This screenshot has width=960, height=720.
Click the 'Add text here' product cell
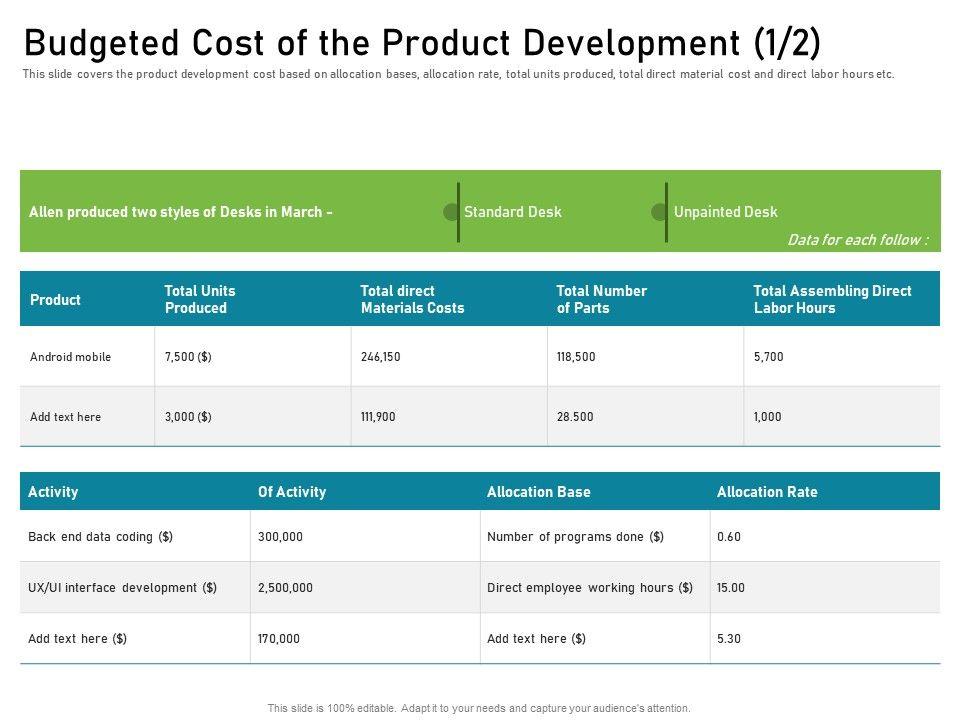(66, 417)
